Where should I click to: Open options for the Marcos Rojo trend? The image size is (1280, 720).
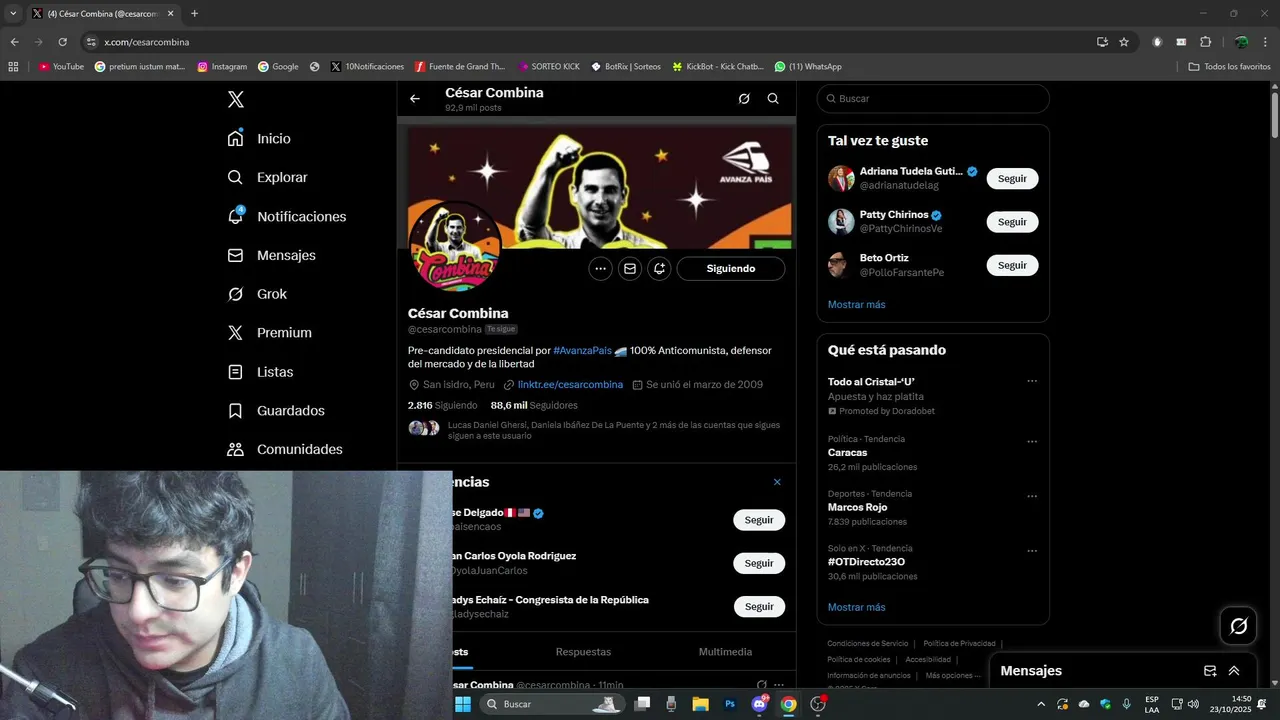pos(1032,496)
